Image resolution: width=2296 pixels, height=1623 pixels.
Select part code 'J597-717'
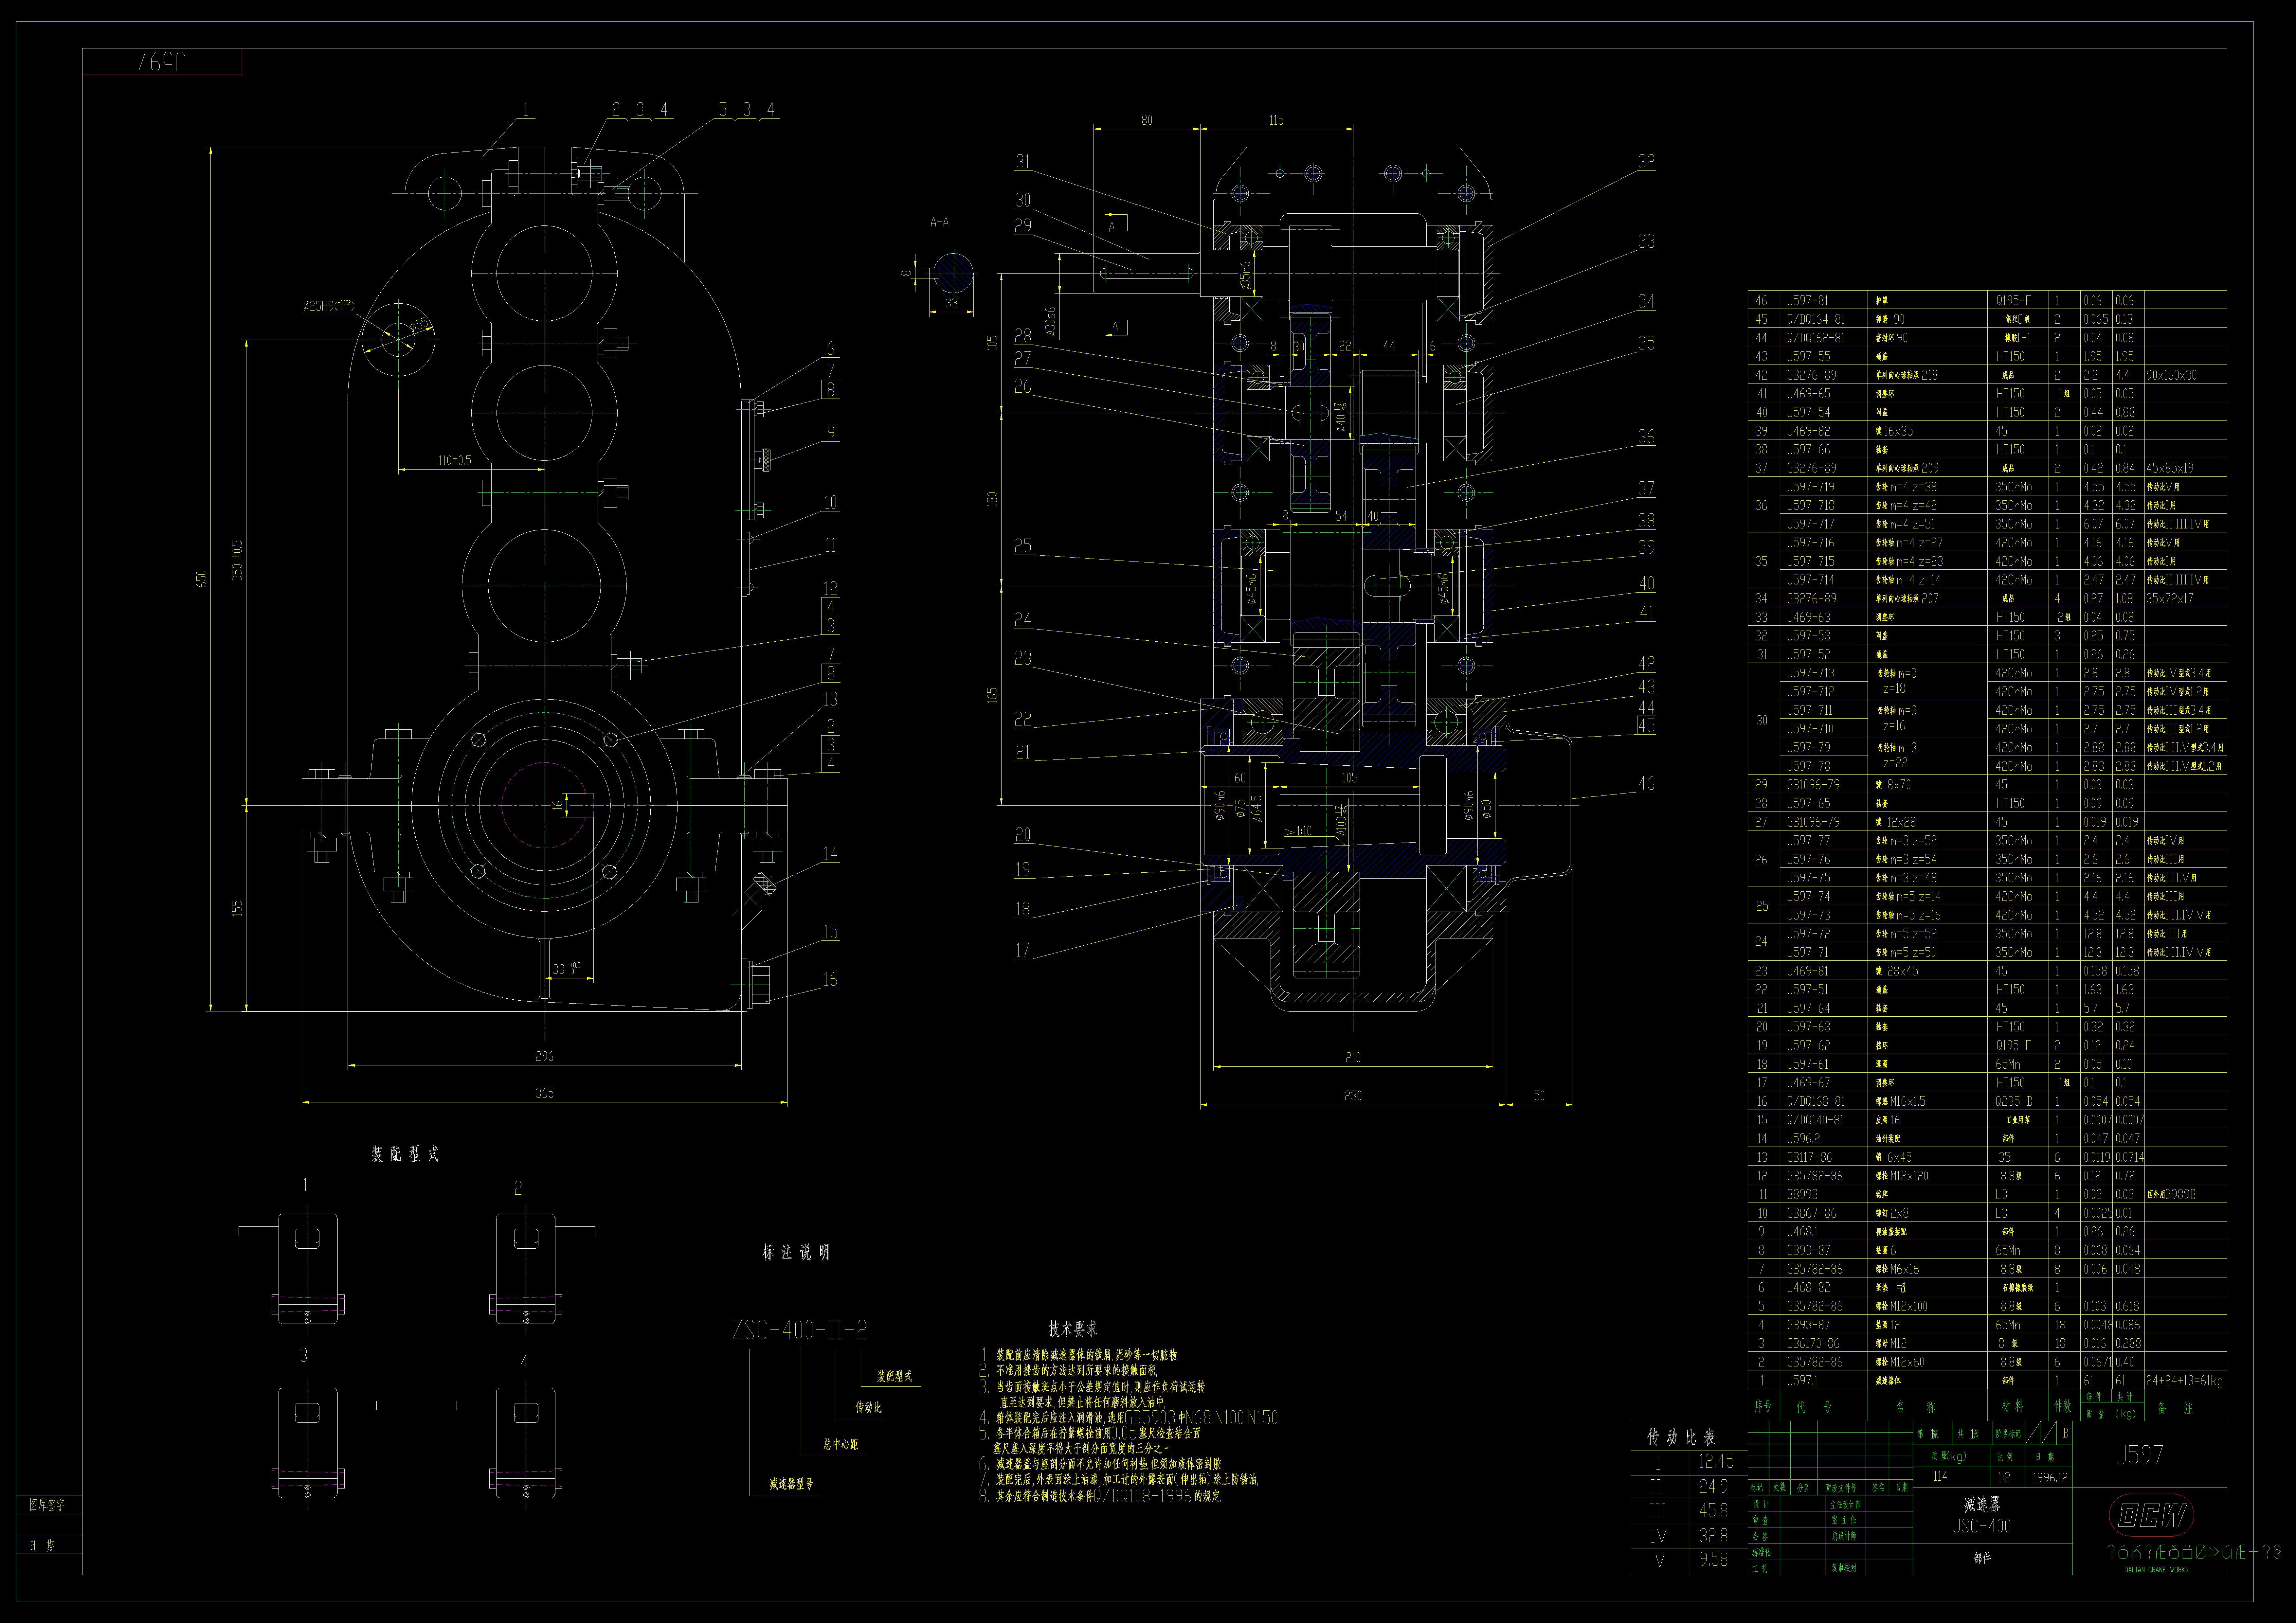1811,524
